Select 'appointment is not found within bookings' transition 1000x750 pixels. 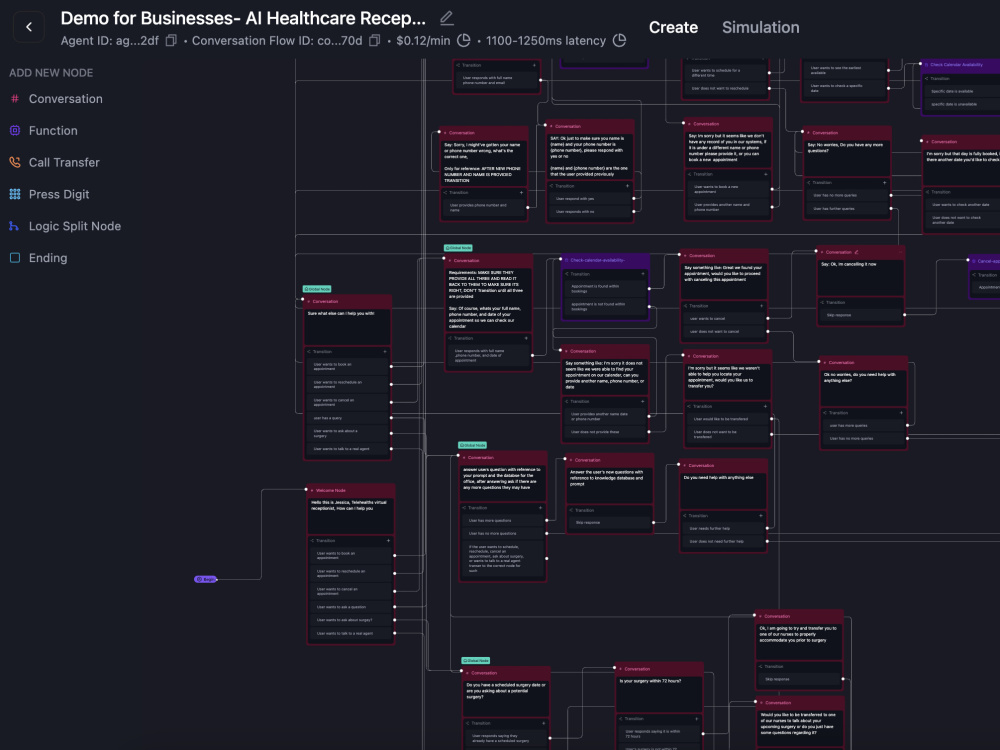tap(605, 307)
